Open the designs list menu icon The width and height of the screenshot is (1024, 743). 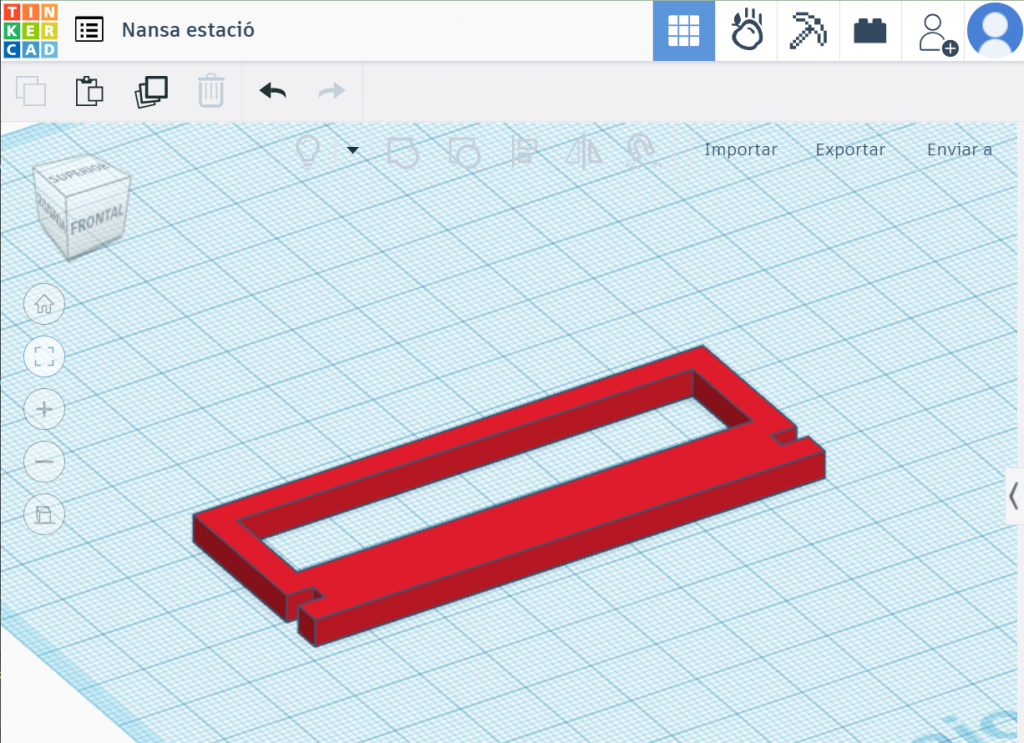click(89, 30)
